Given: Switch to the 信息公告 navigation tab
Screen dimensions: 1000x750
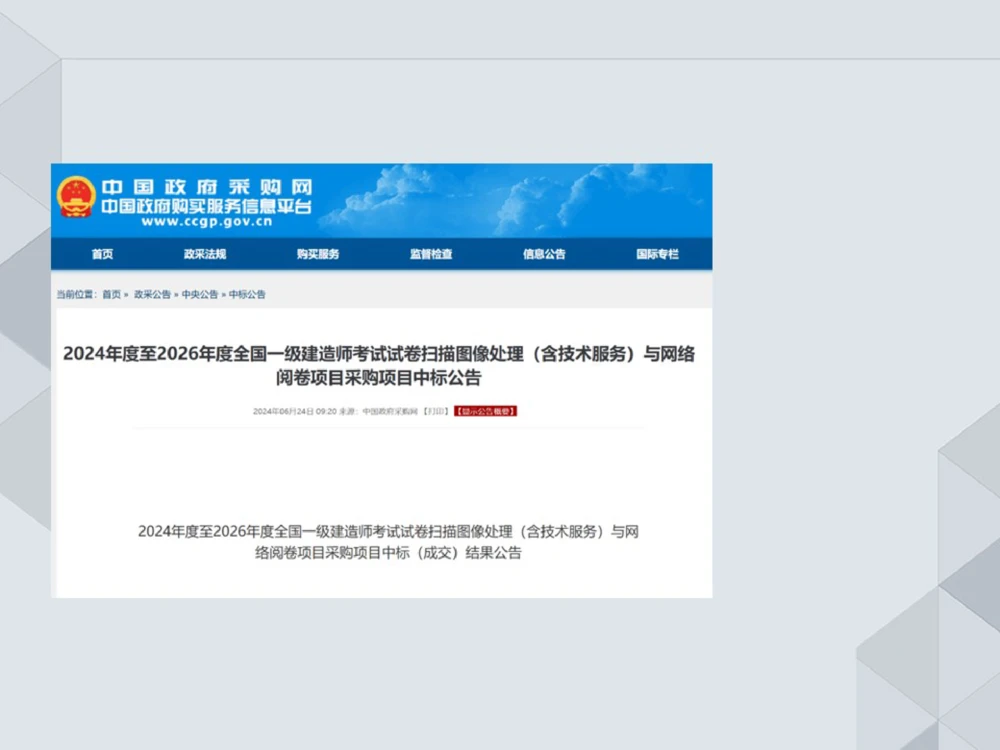Looking at the screenshot, I should point(543,254).
